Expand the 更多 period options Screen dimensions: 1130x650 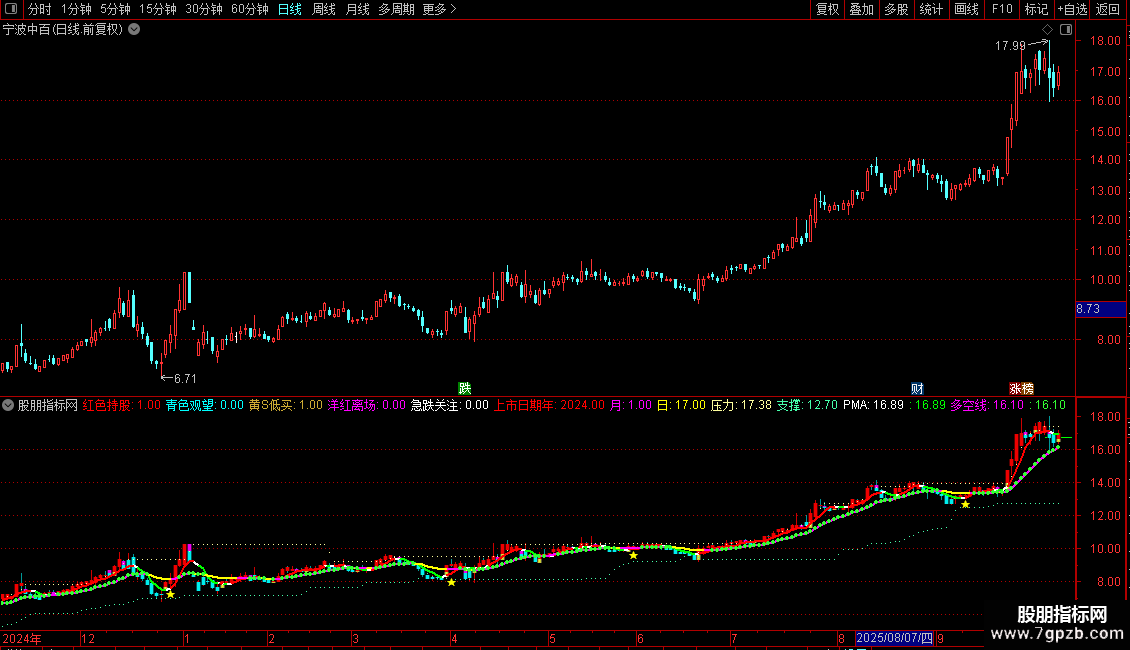click(440, 9)
